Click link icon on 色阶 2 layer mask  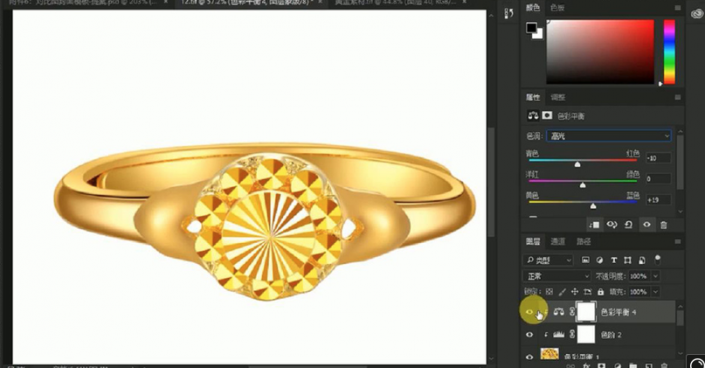pos(572,334)
